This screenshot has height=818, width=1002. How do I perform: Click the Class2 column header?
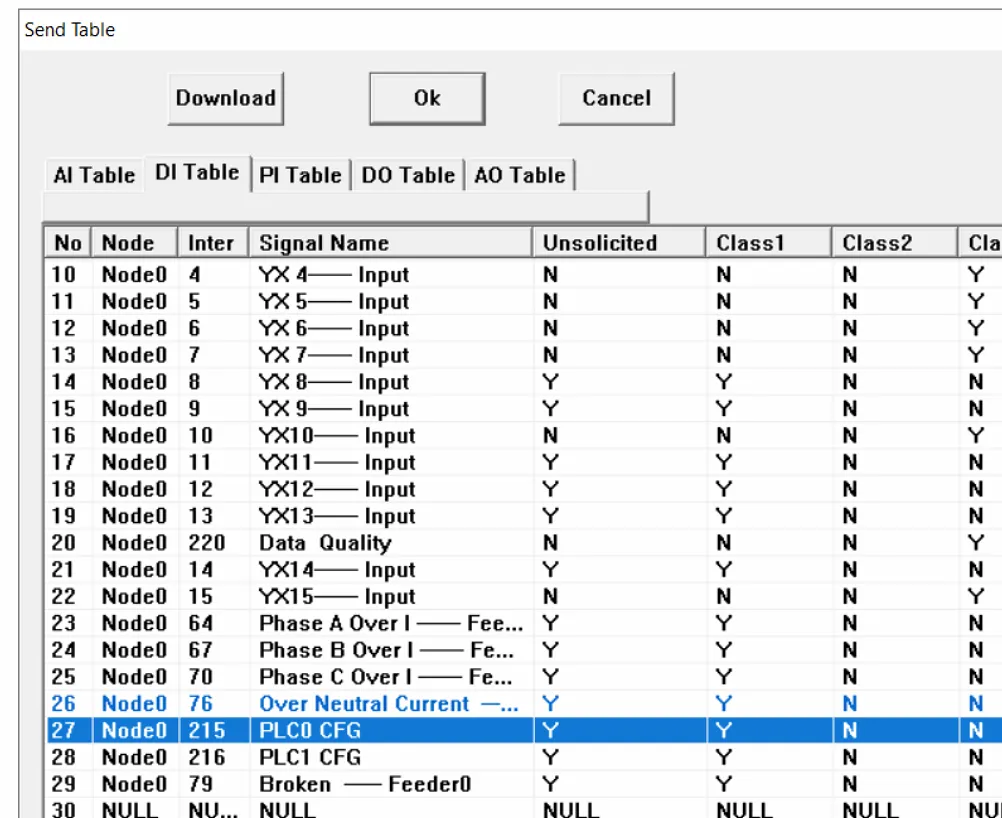coord(895,243)
